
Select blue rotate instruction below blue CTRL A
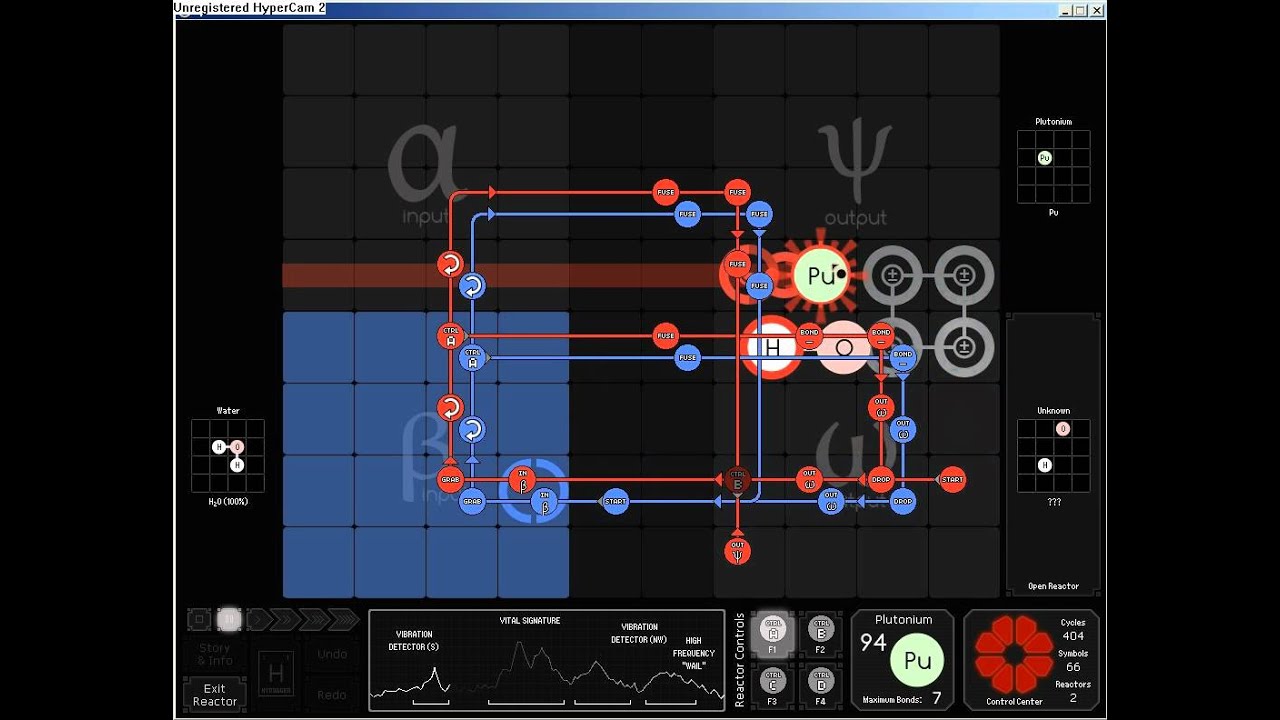[472, 430]
